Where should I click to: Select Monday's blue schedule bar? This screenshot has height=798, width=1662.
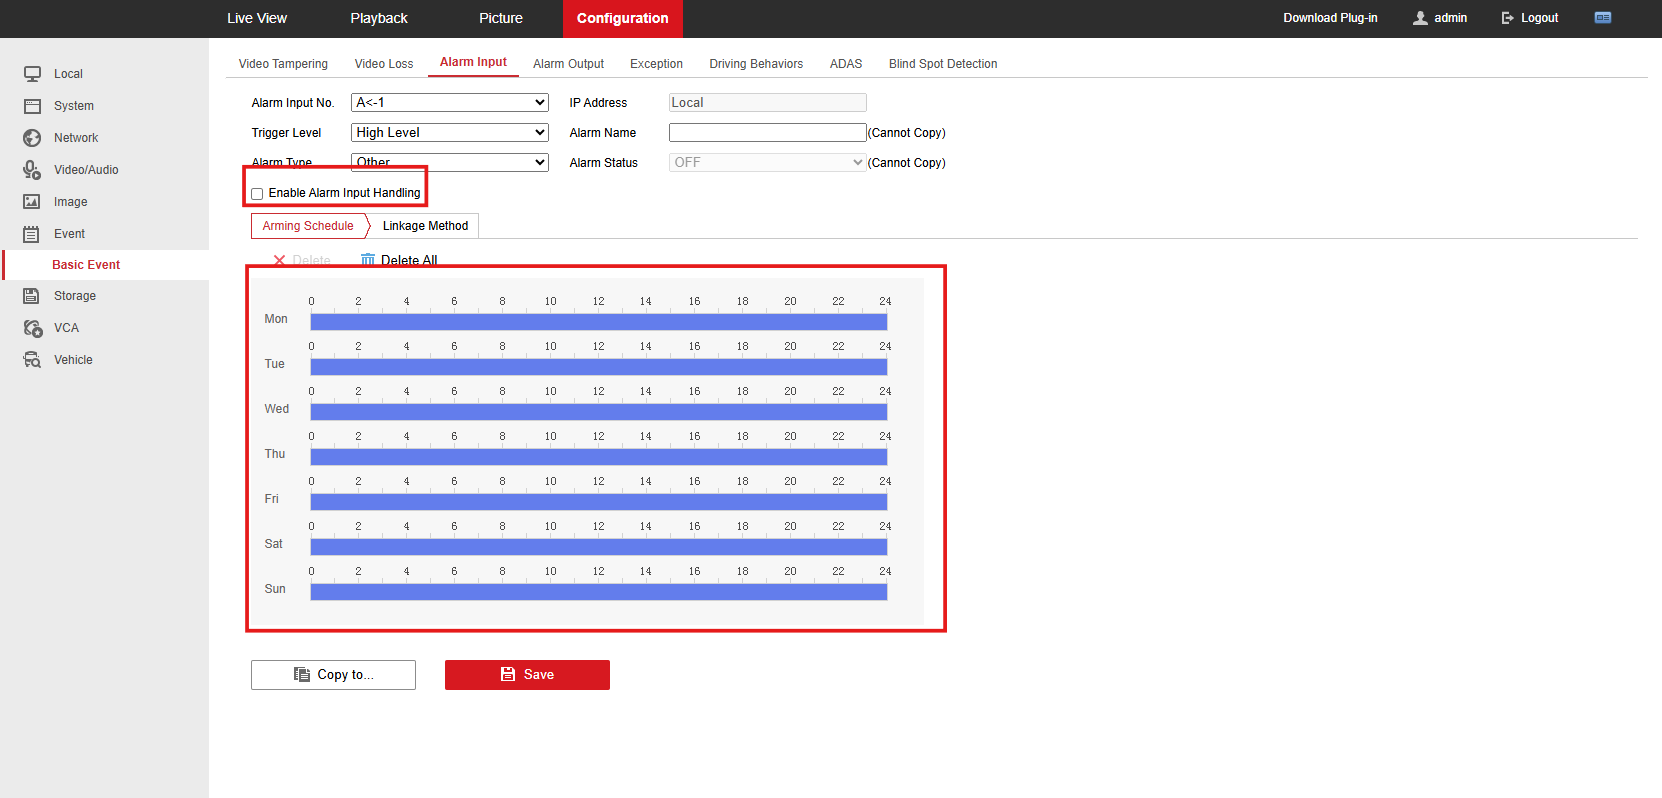pyautogui.click(x=598, y=322)
